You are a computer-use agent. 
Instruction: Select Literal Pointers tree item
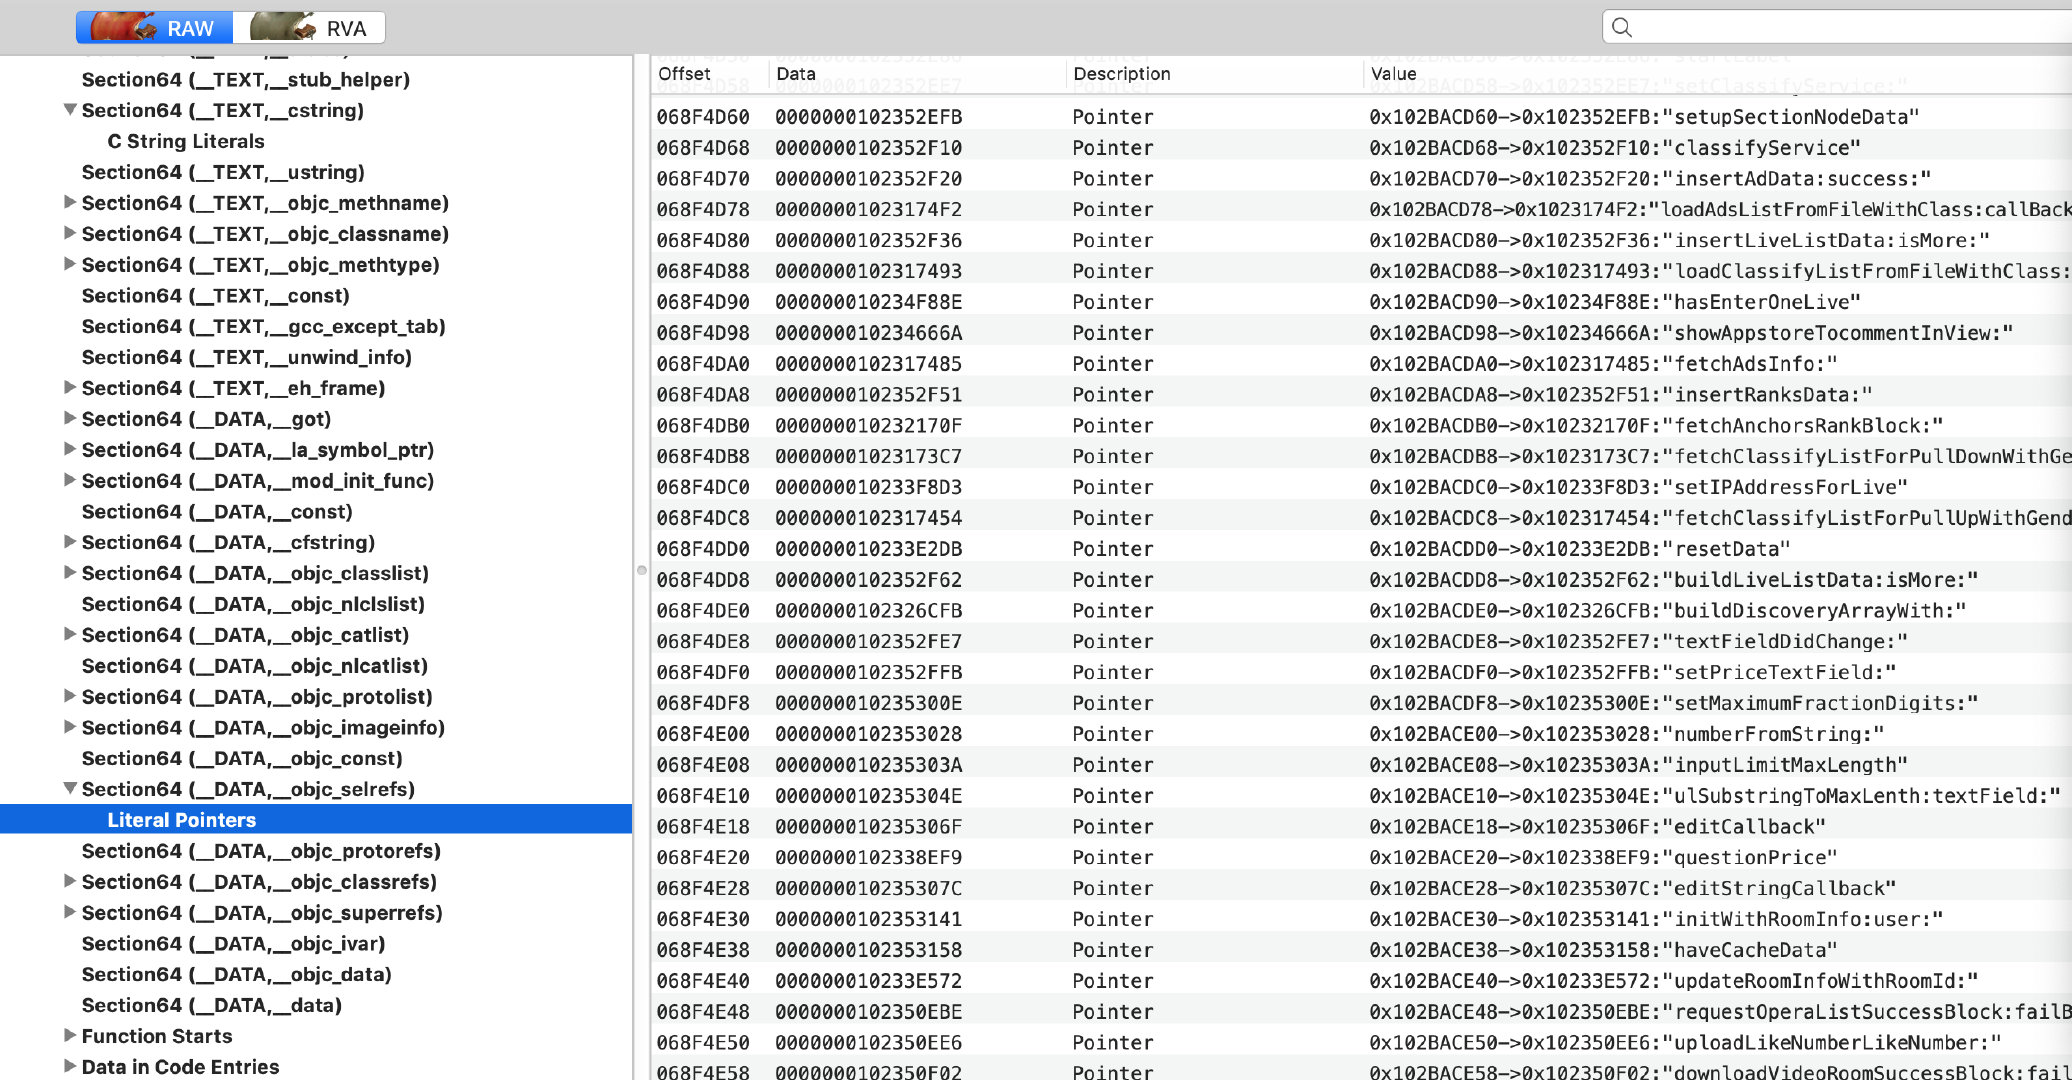tap(182, 820)
